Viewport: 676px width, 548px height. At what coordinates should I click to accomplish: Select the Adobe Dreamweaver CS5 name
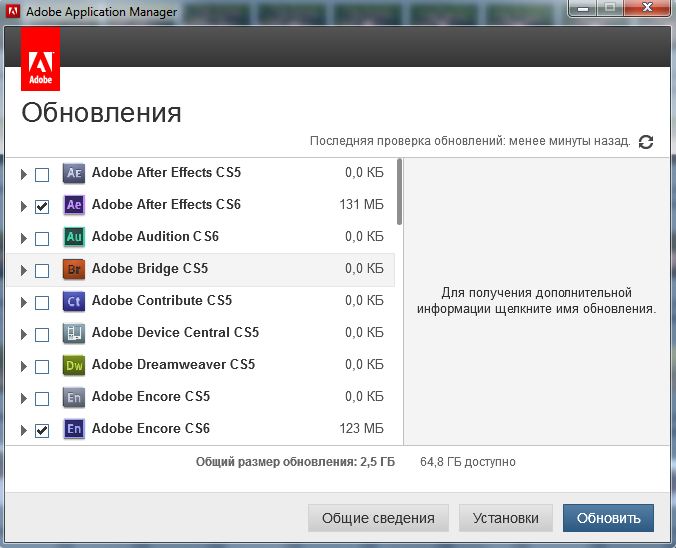coord(173,364)
